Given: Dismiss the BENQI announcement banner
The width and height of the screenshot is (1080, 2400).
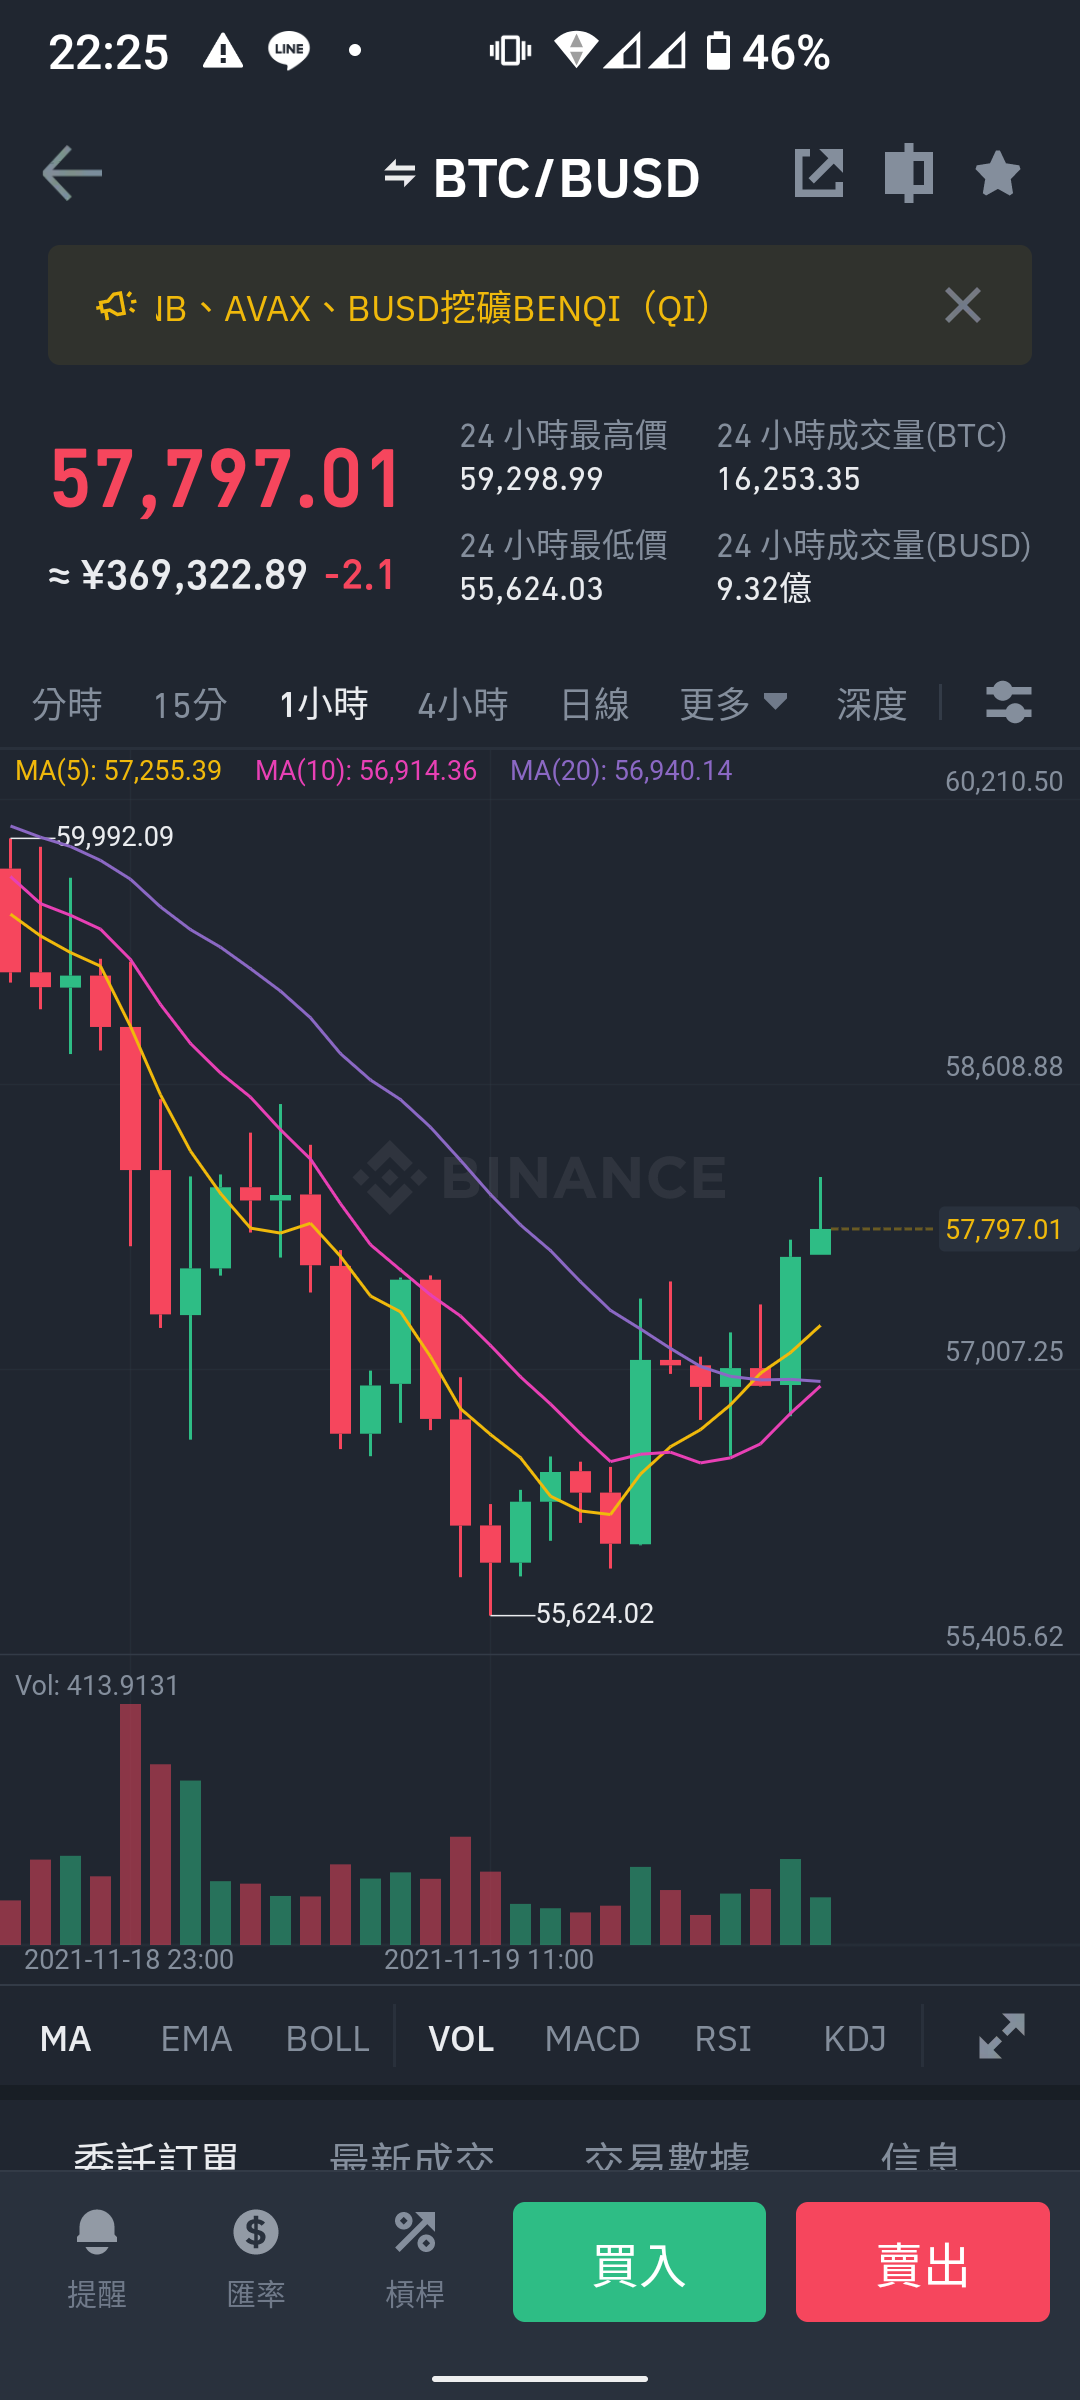Looking at the screenshot, I should [963, 305].
